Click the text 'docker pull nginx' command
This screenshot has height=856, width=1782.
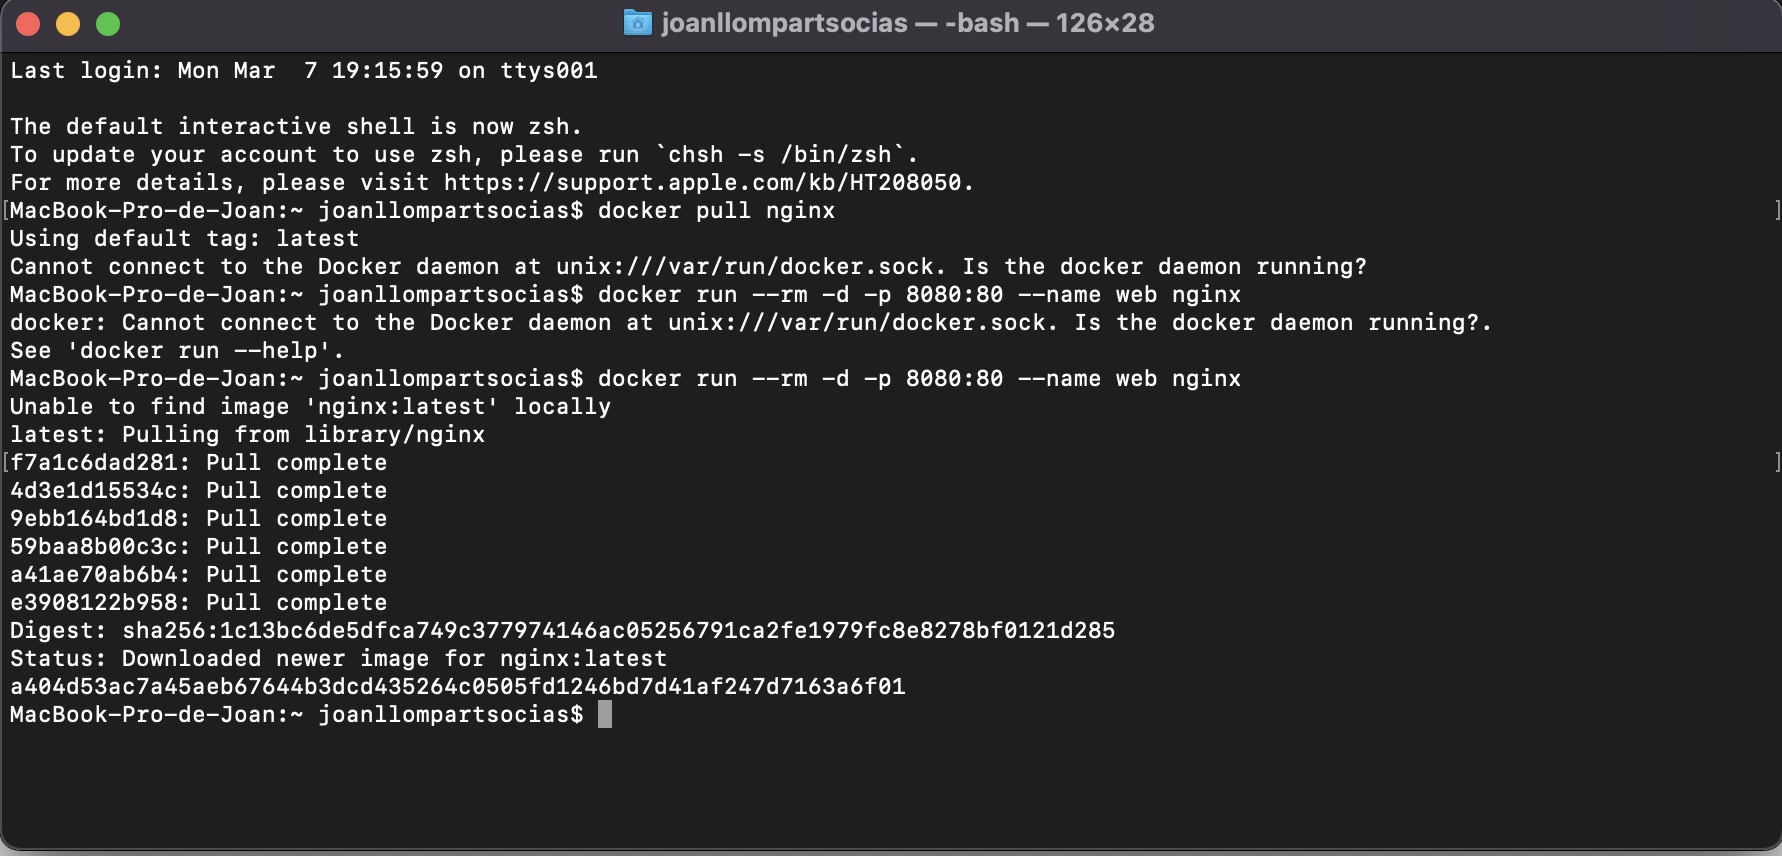[x=716, y=211]
